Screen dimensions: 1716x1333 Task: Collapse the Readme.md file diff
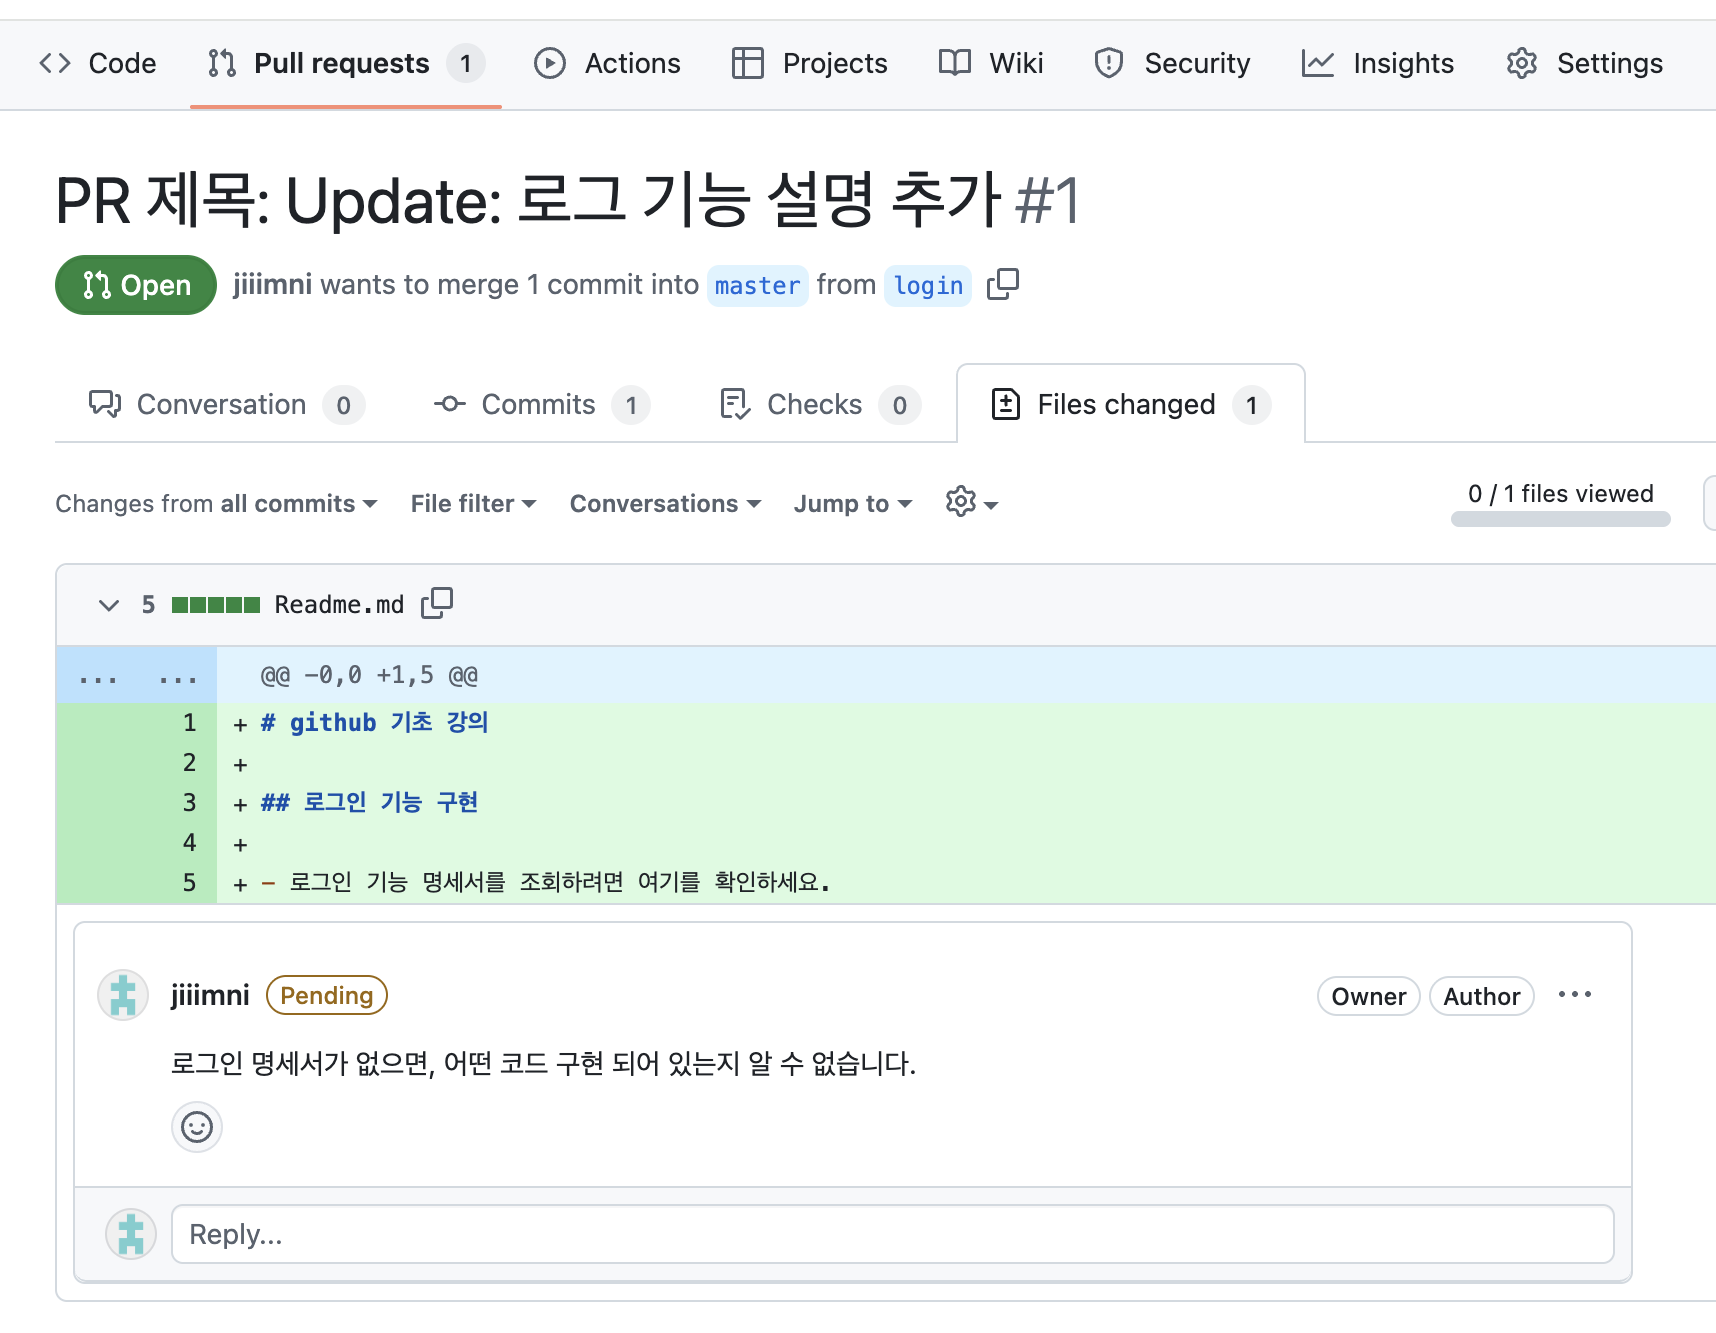pos(109,605)
